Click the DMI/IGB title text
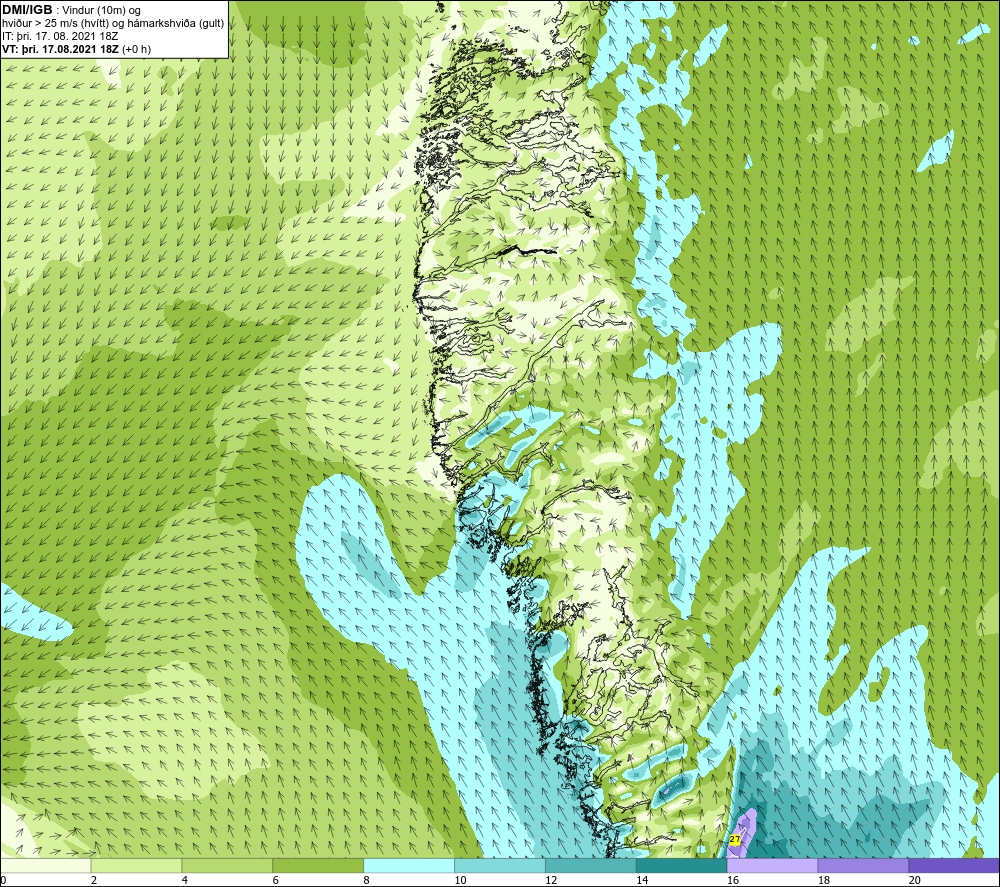This screenshot has width=1000, height=887. point(27,10)
